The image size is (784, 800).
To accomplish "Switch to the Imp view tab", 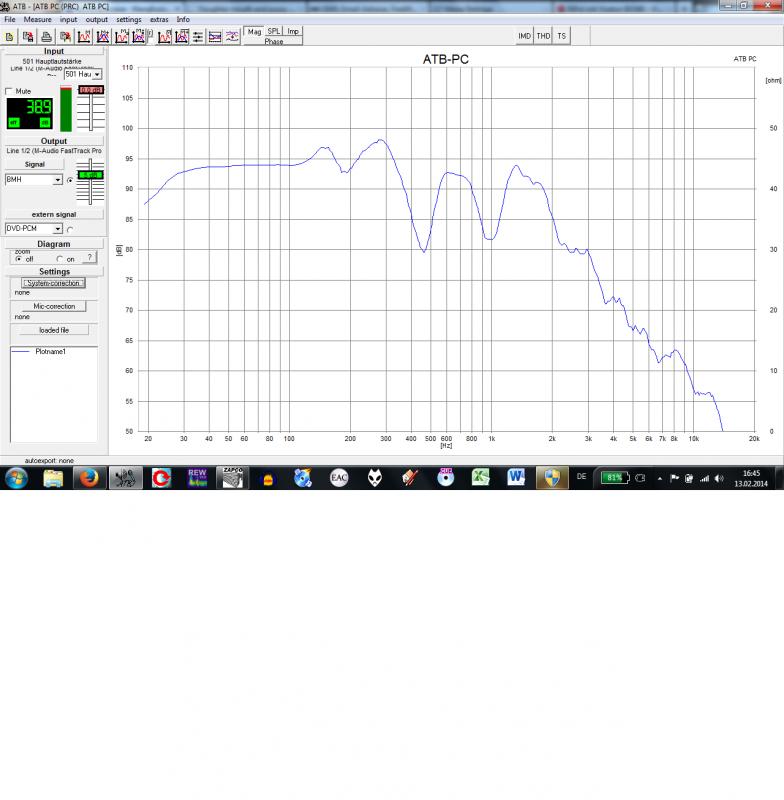I will tap(293, 31).
